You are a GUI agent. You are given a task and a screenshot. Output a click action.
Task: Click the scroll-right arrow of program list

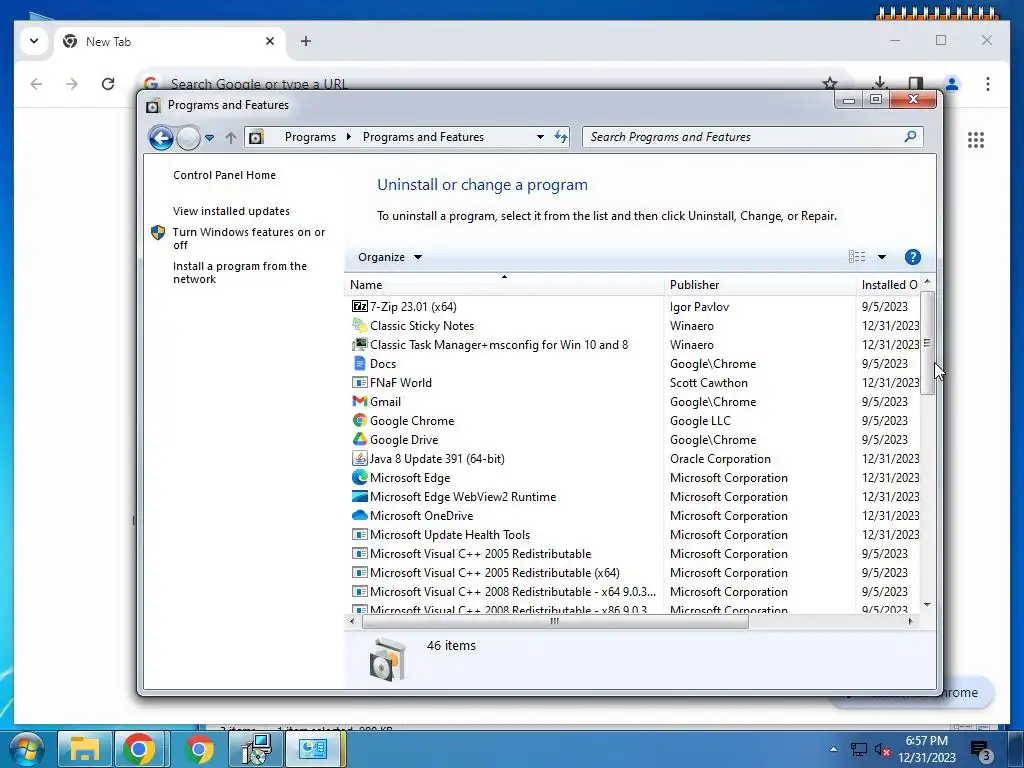pyautogui.click(x=910, y=621)
